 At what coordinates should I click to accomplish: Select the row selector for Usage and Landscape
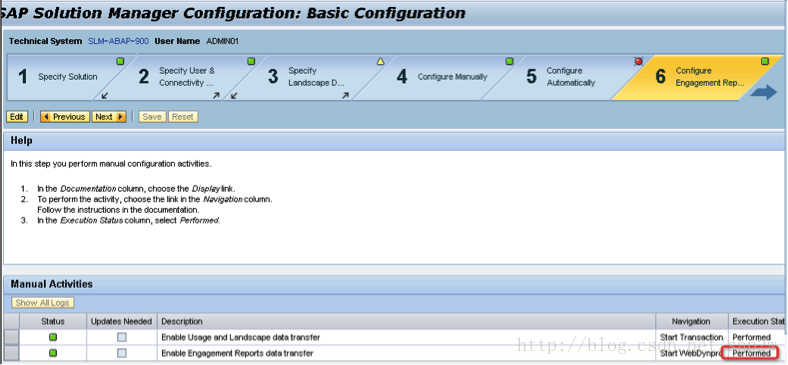[11, 337]
